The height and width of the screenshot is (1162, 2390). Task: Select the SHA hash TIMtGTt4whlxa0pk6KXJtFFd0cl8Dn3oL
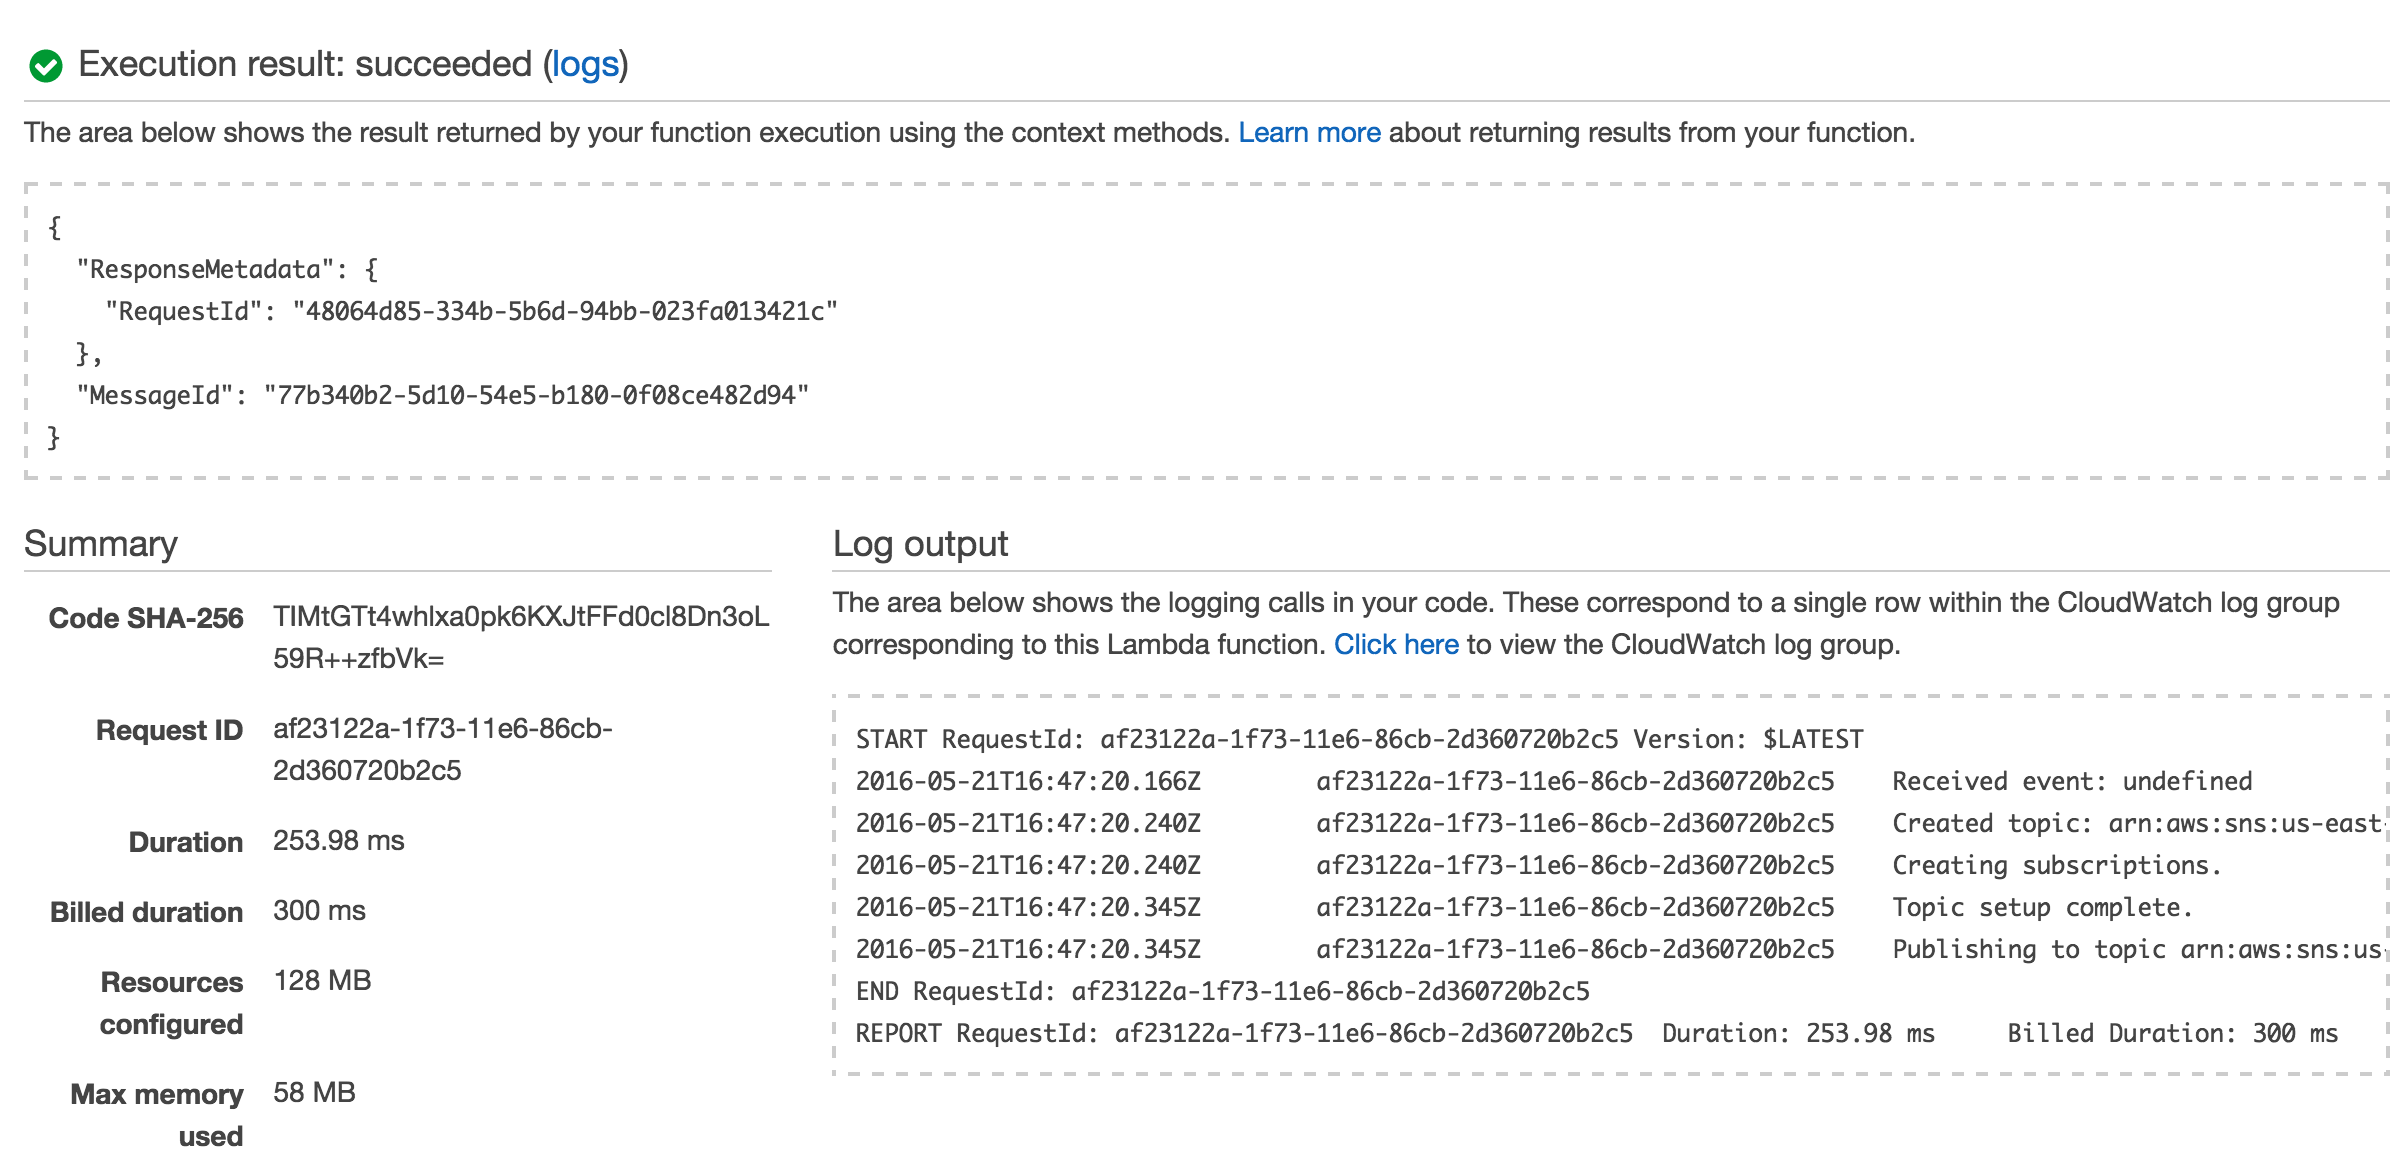pyautogui.click(x=521, y=616)
